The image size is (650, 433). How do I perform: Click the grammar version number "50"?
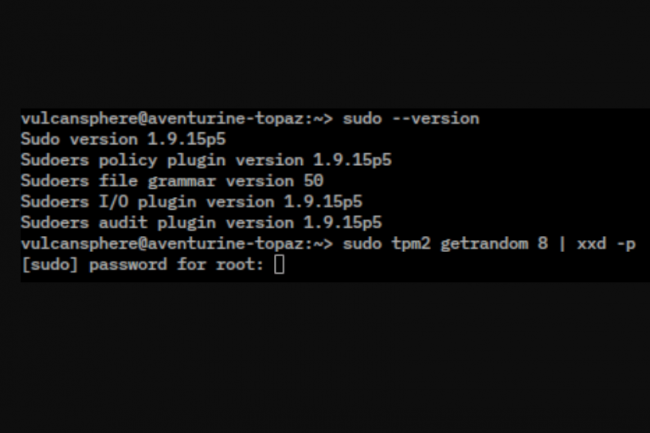click(313, 181)
